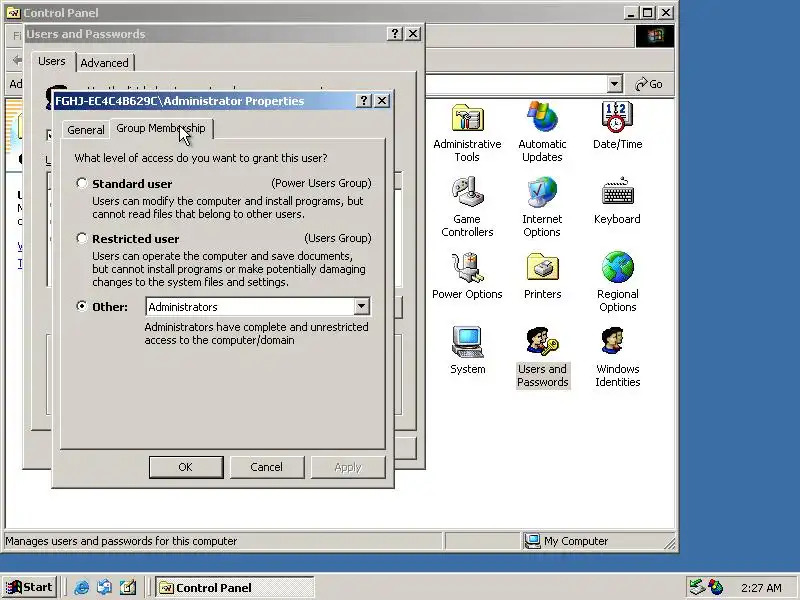This screenshot has height=600, width=800.
Task: Click Administrator Properties help question button
Action: coord(363,101)
